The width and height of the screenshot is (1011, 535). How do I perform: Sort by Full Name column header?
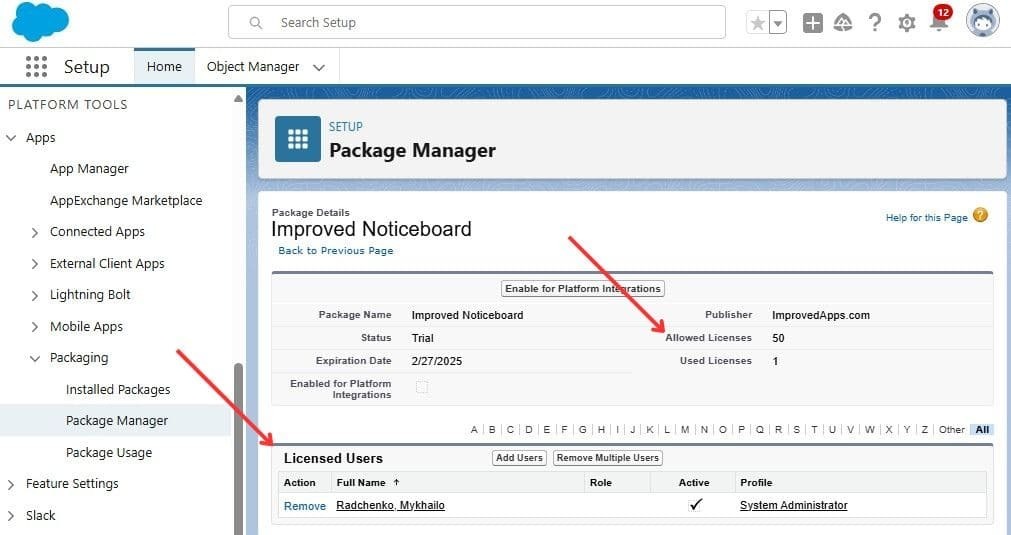click(361, 482)
